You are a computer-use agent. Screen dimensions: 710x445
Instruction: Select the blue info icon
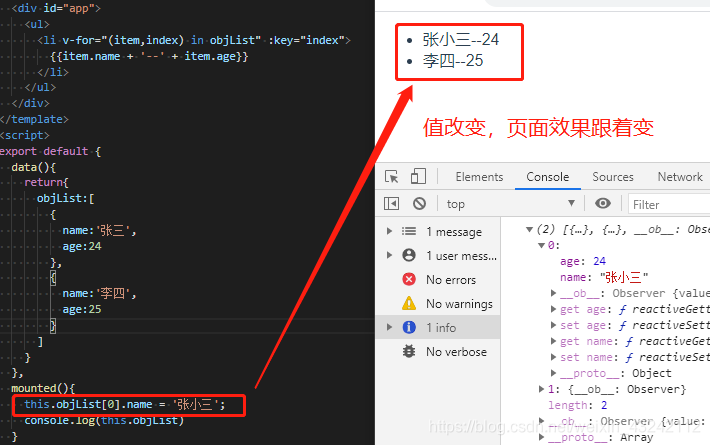point(409,327)
